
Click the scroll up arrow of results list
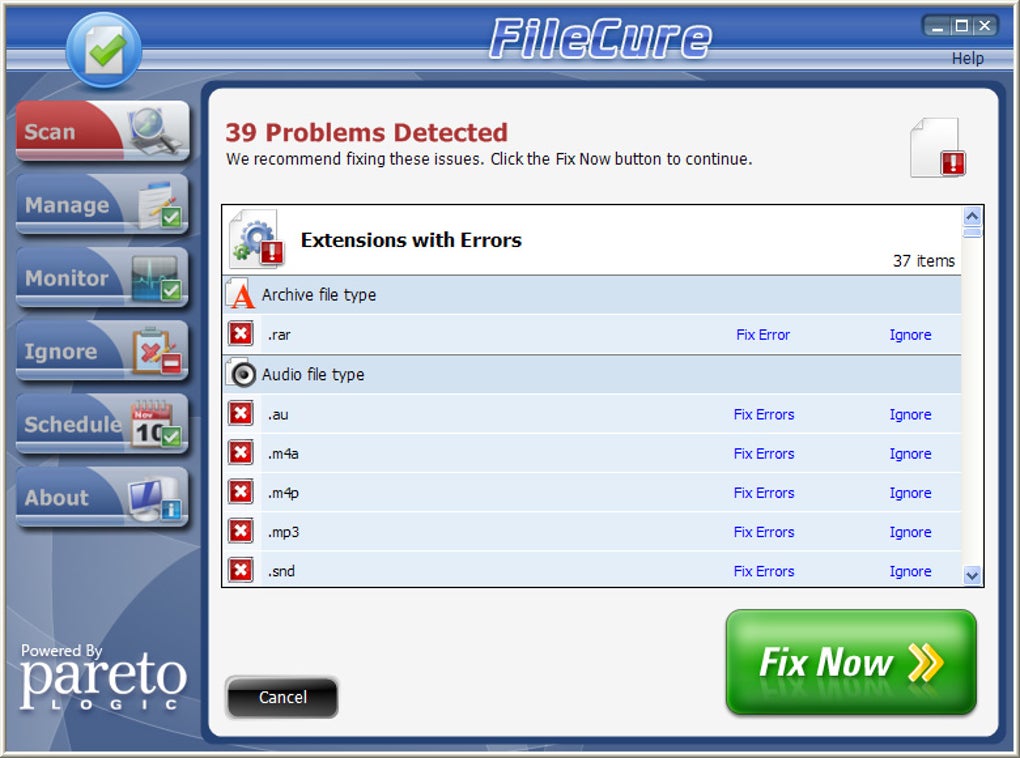[972, 215]
